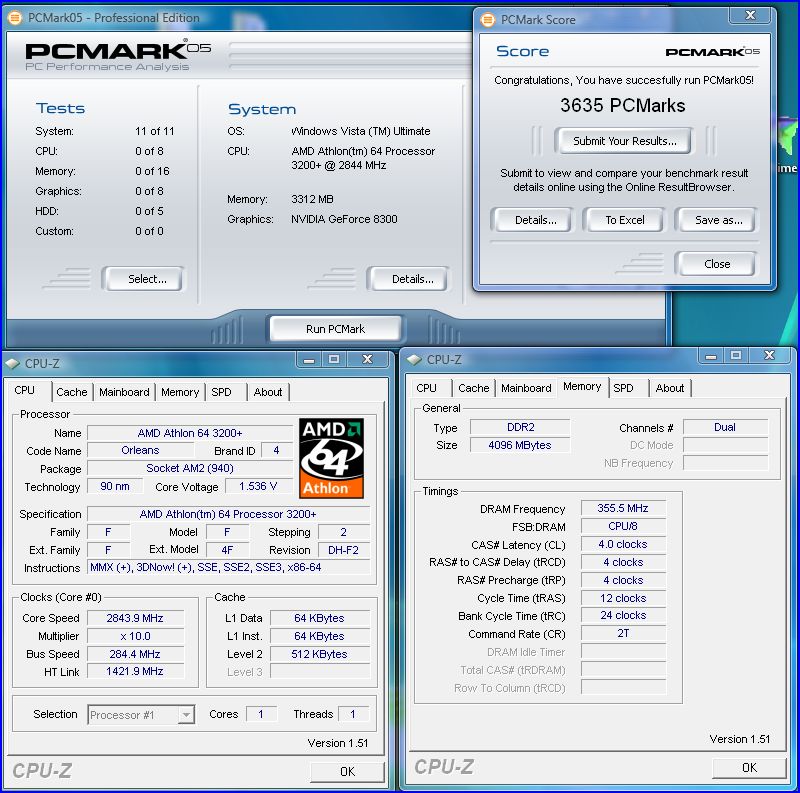Open About tab in right CPU-Z

pyautogui.click(x=670, y=388)
